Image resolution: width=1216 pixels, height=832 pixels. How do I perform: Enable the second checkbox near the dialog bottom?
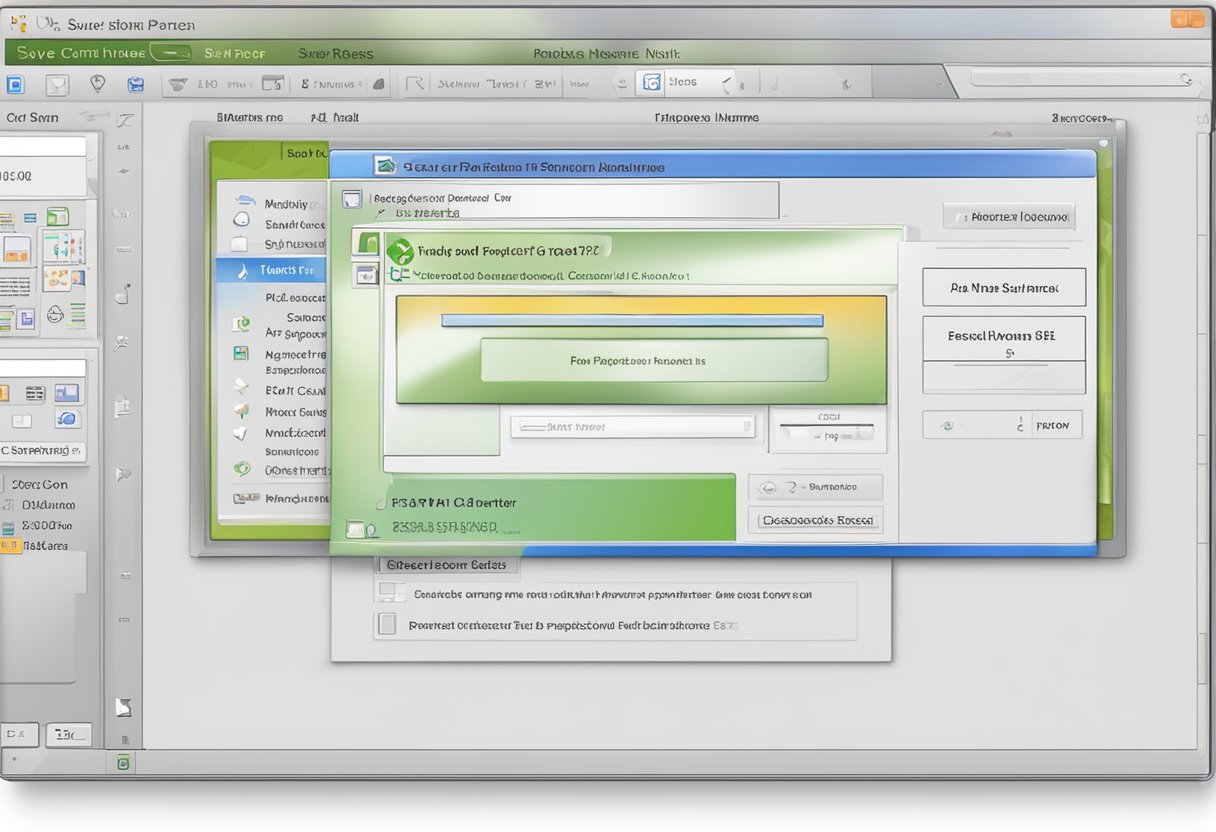(388, 622)
